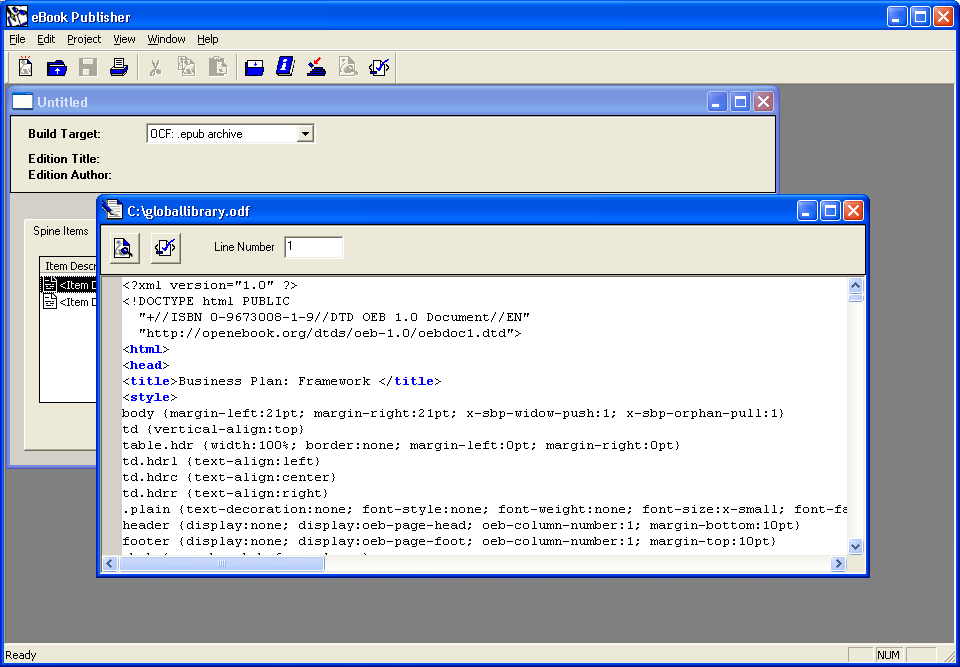This screenshot has height=667, width=960.
Task: Click the find-in-document magnifier icon in editor window
Action: pos(124,247)
